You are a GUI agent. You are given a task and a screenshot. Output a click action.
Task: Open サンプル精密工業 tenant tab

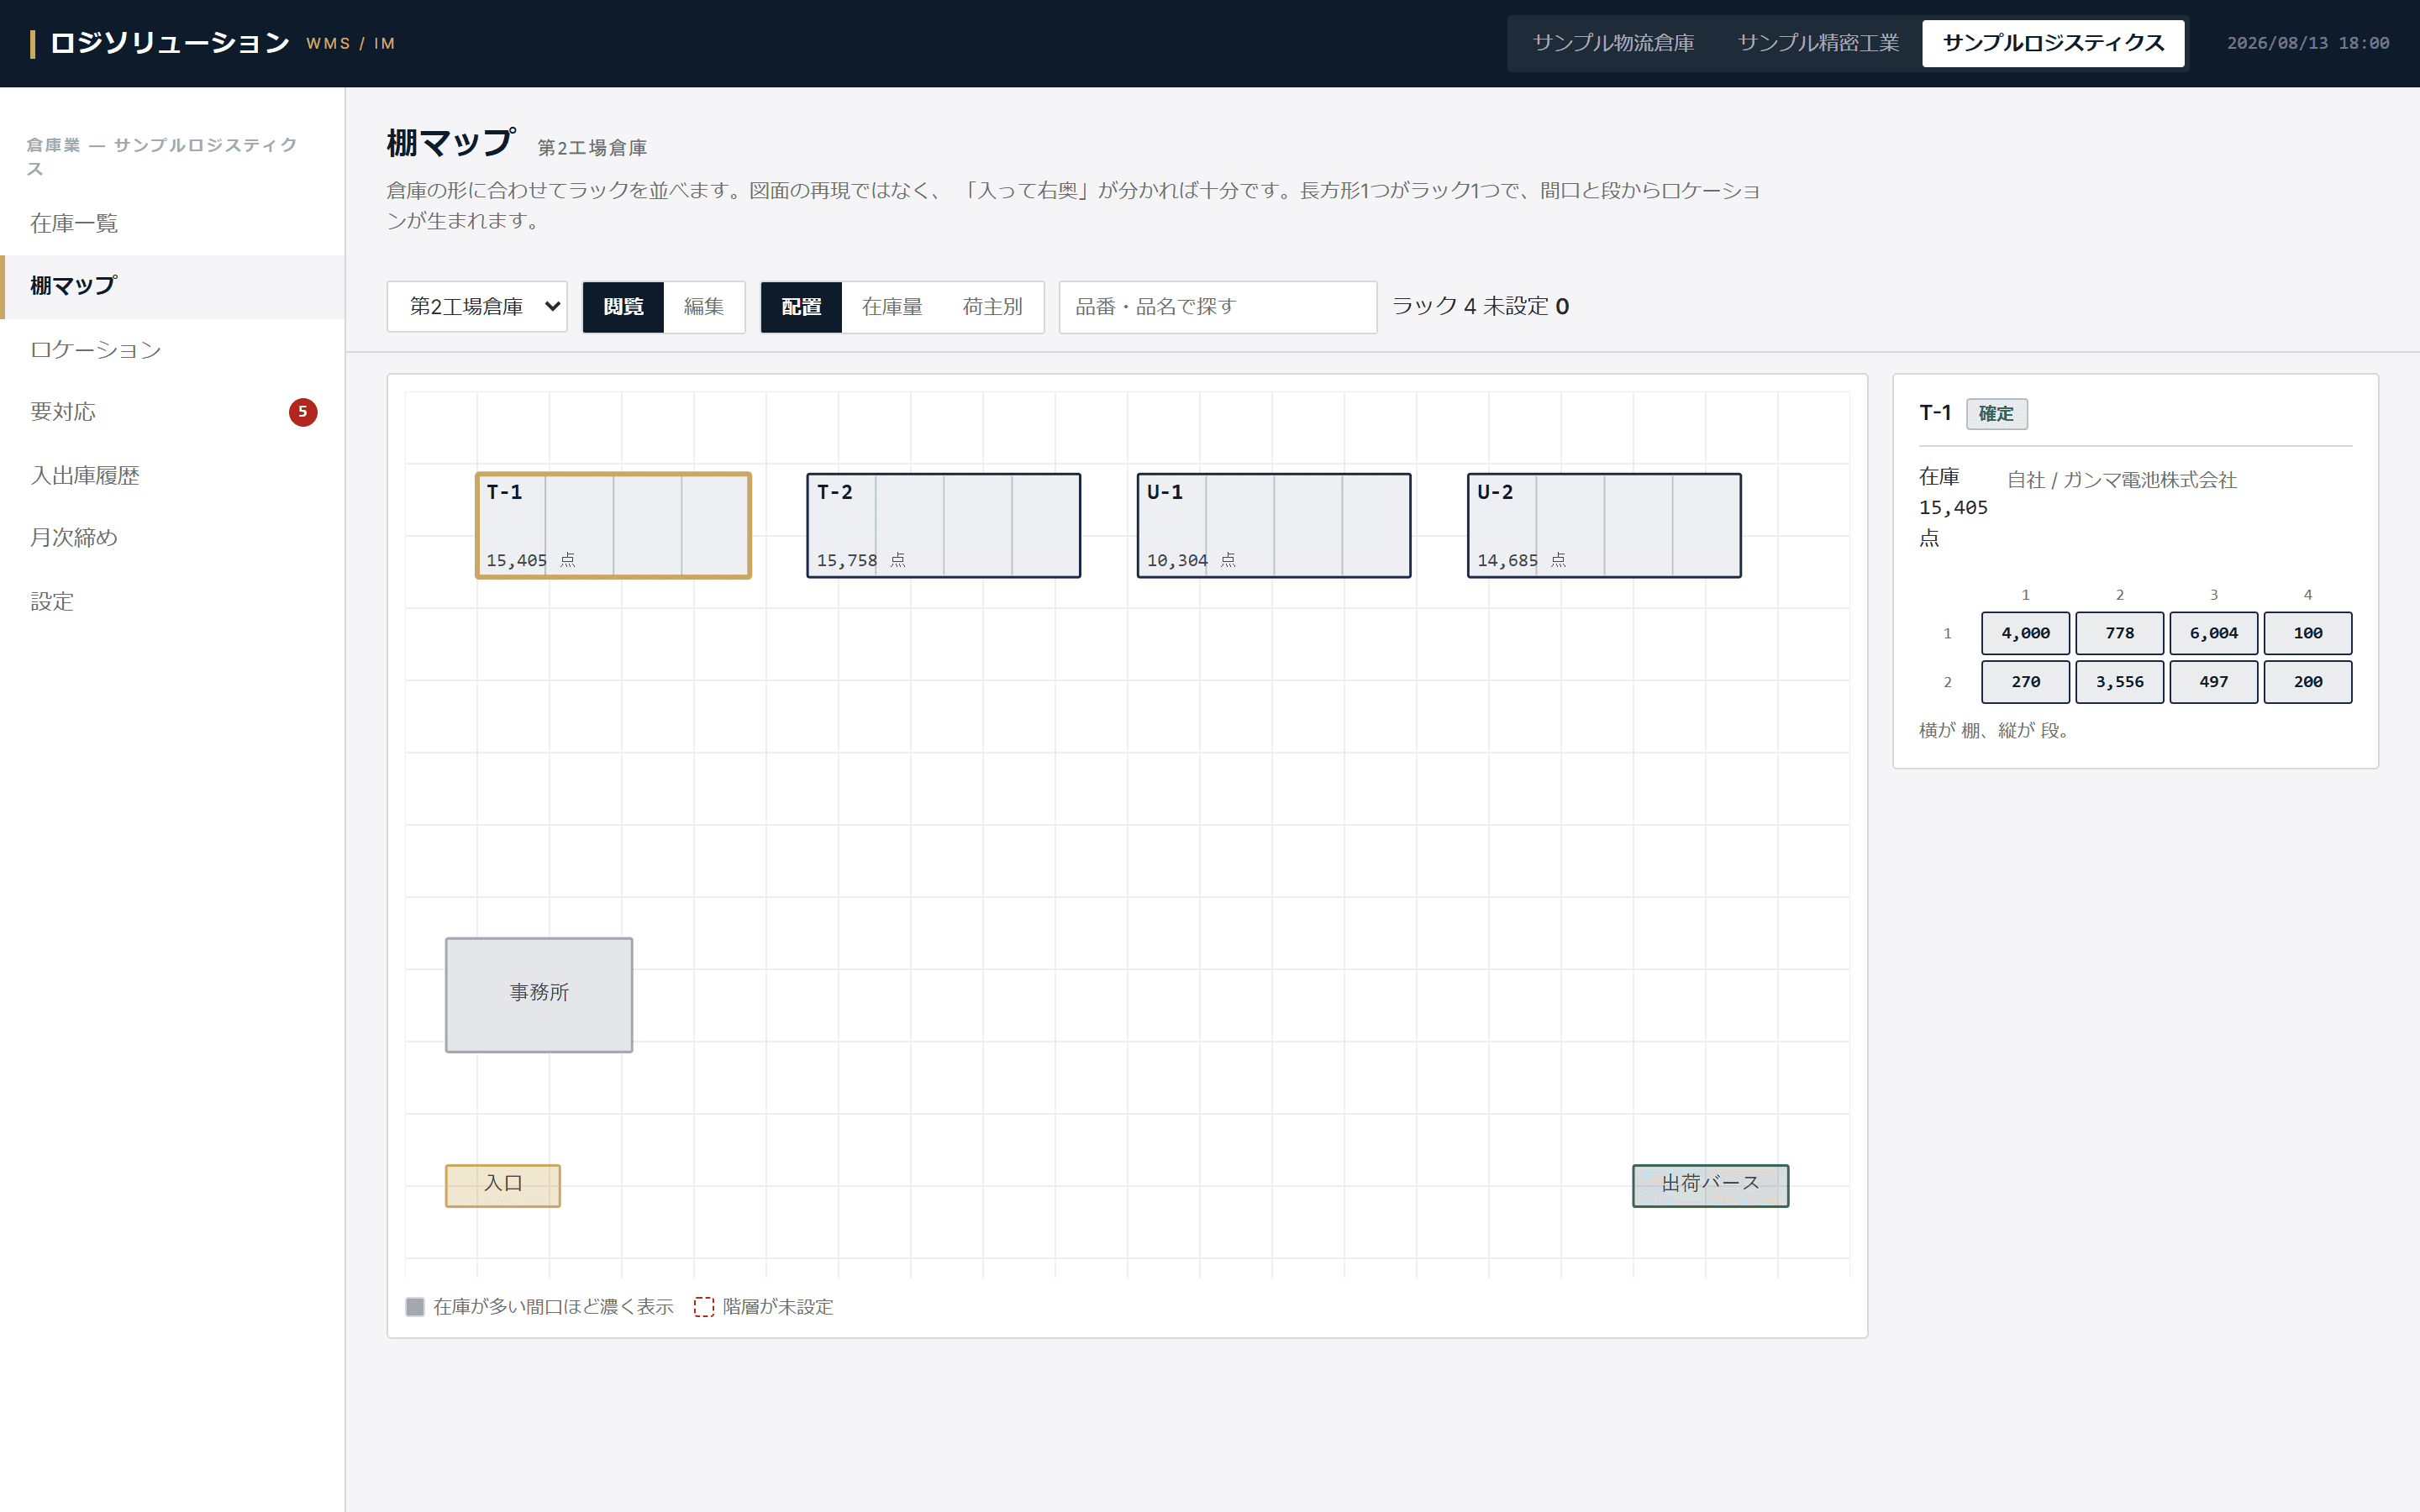click(1818, 43)
